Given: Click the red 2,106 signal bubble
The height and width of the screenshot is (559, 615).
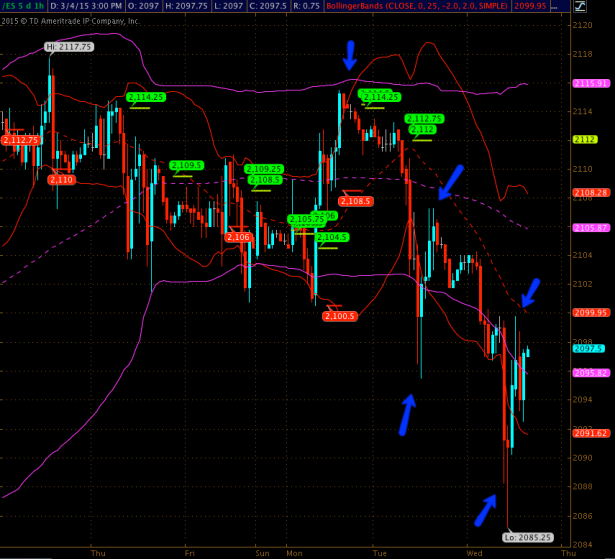Looking at the screenshot, I should pyautogui.click(x=238, y=237).
